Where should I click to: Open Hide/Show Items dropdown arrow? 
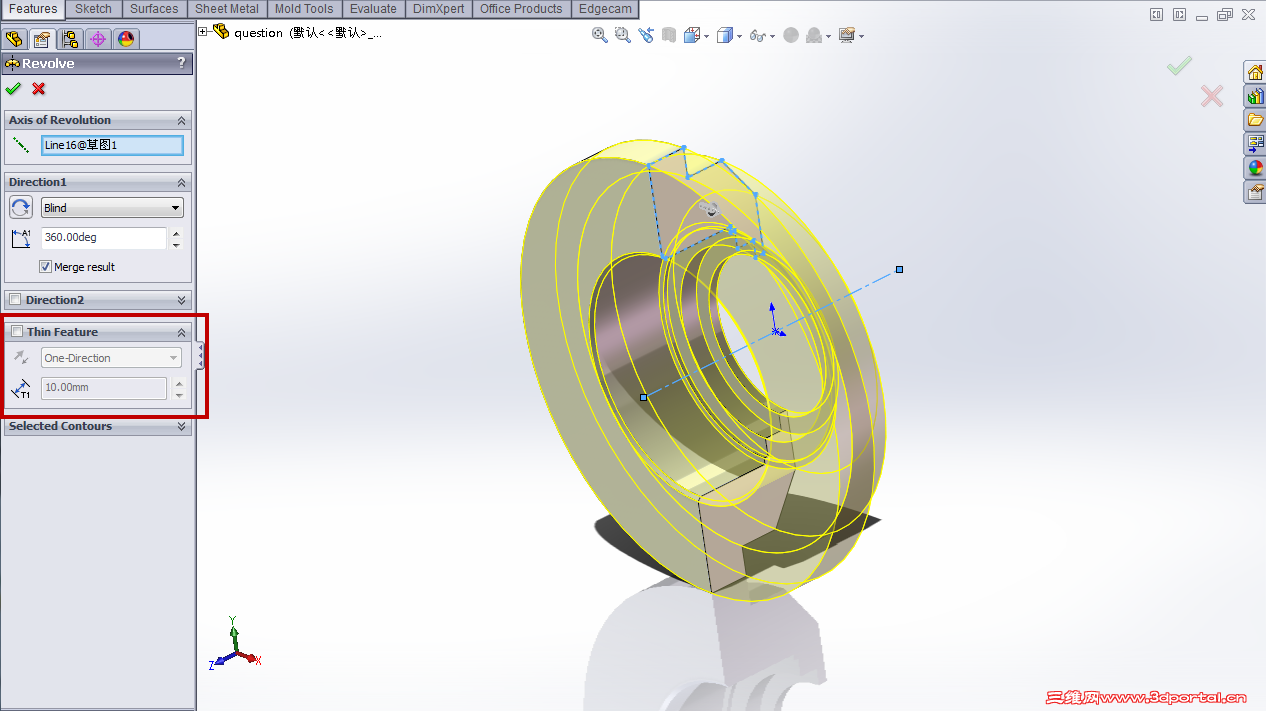tap(773, 36)
